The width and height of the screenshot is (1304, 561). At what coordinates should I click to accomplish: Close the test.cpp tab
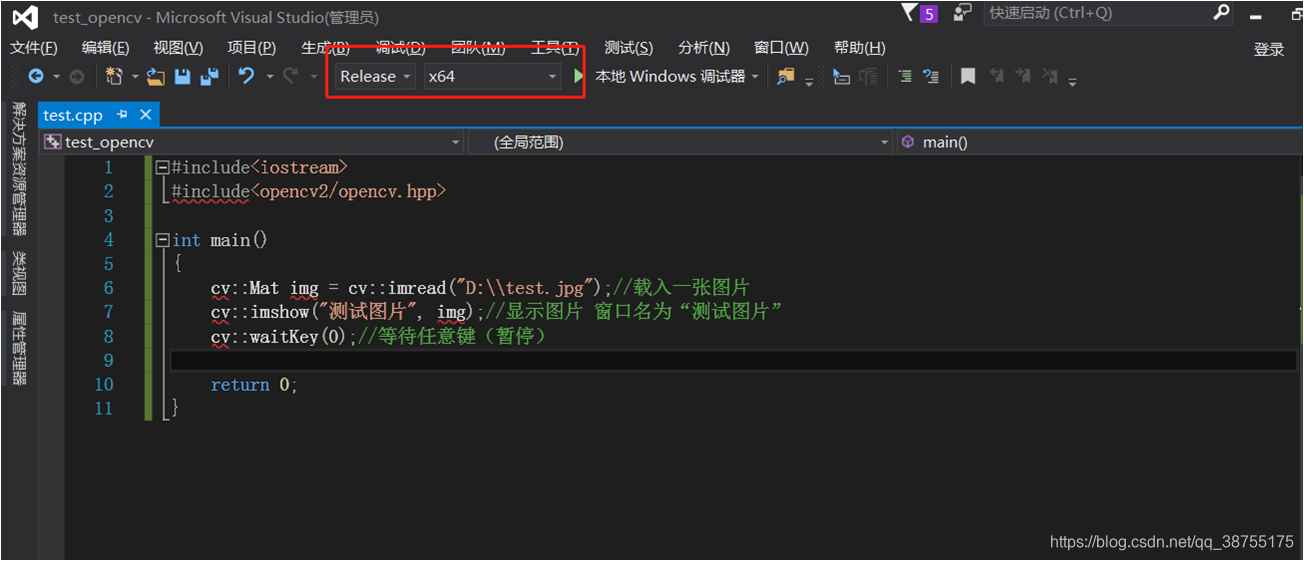click(x=145, y=115)
